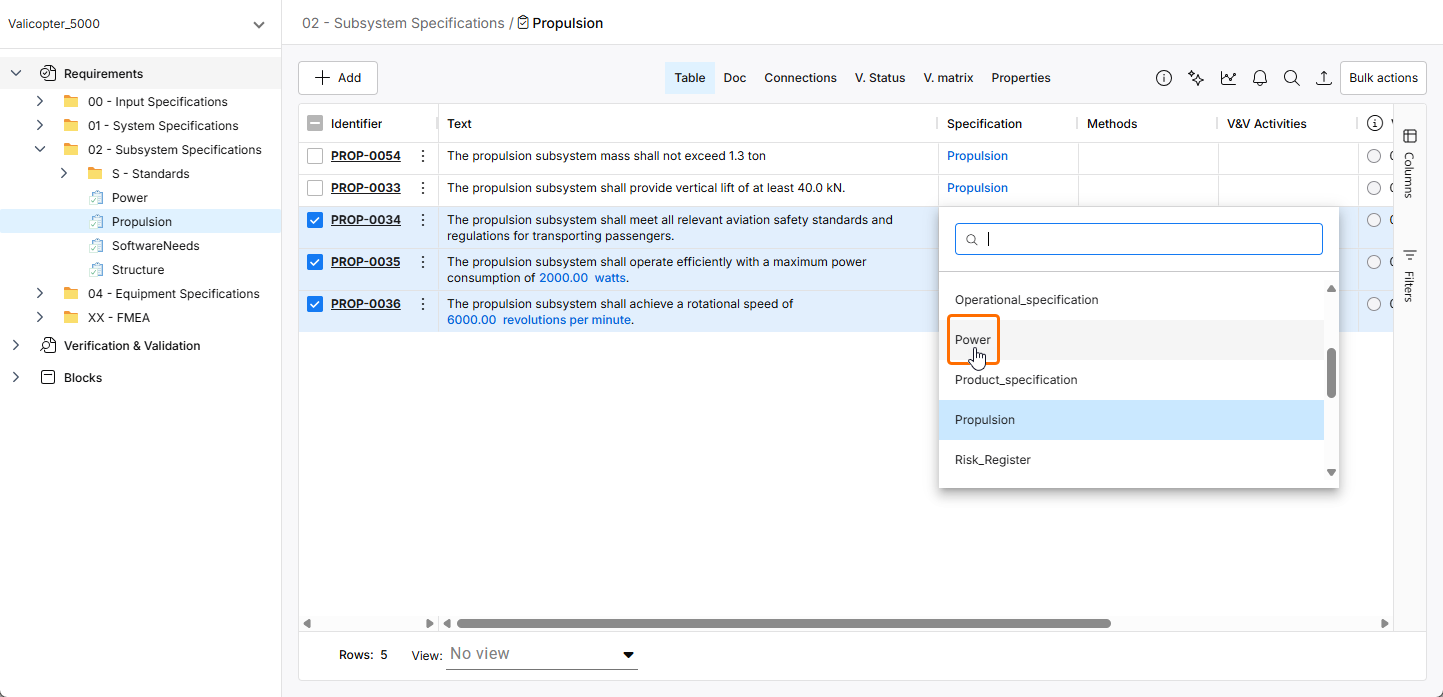
Task: Click the export upload icon
Action: point(1323,78)
